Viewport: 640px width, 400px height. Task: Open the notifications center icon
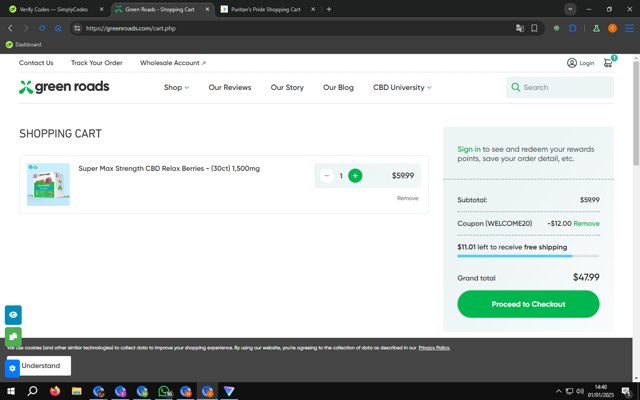626,391
